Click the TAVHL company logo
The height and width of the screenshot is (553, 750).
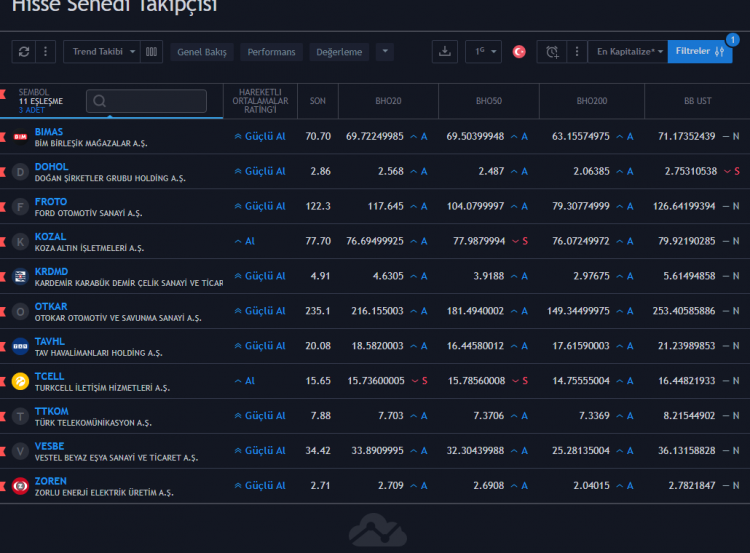[20, 346]
